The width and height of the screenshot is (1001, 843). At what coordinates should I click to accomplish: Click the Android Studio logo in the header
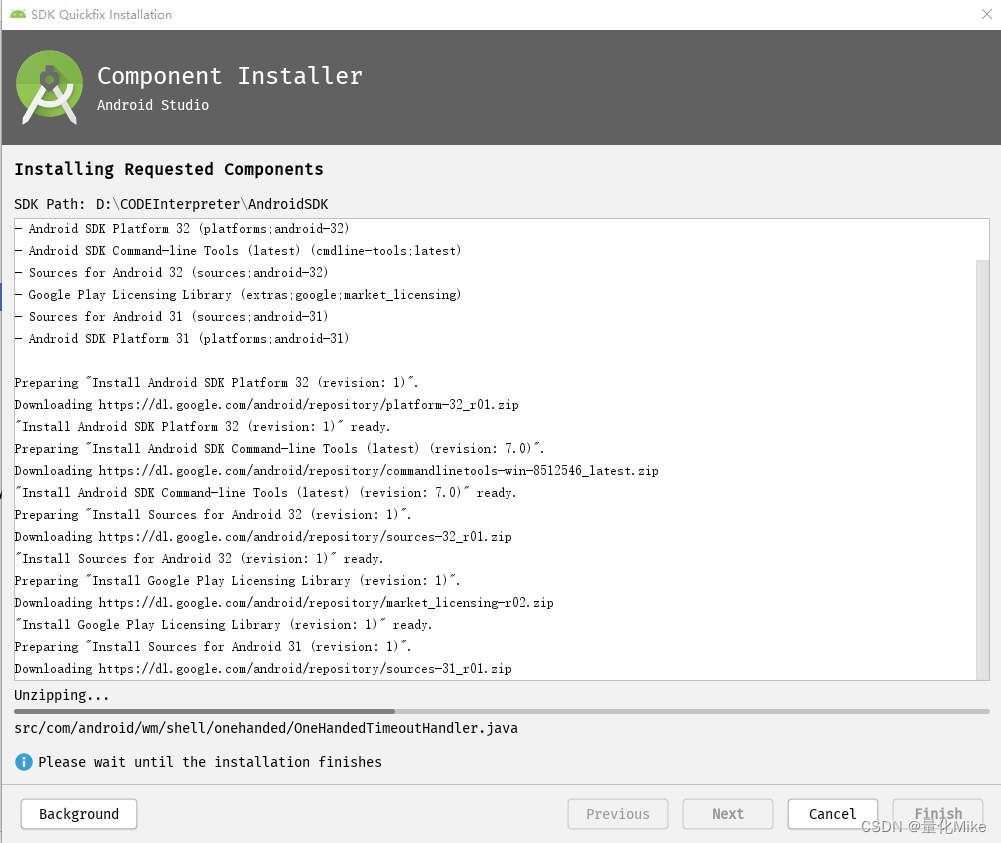49,87
